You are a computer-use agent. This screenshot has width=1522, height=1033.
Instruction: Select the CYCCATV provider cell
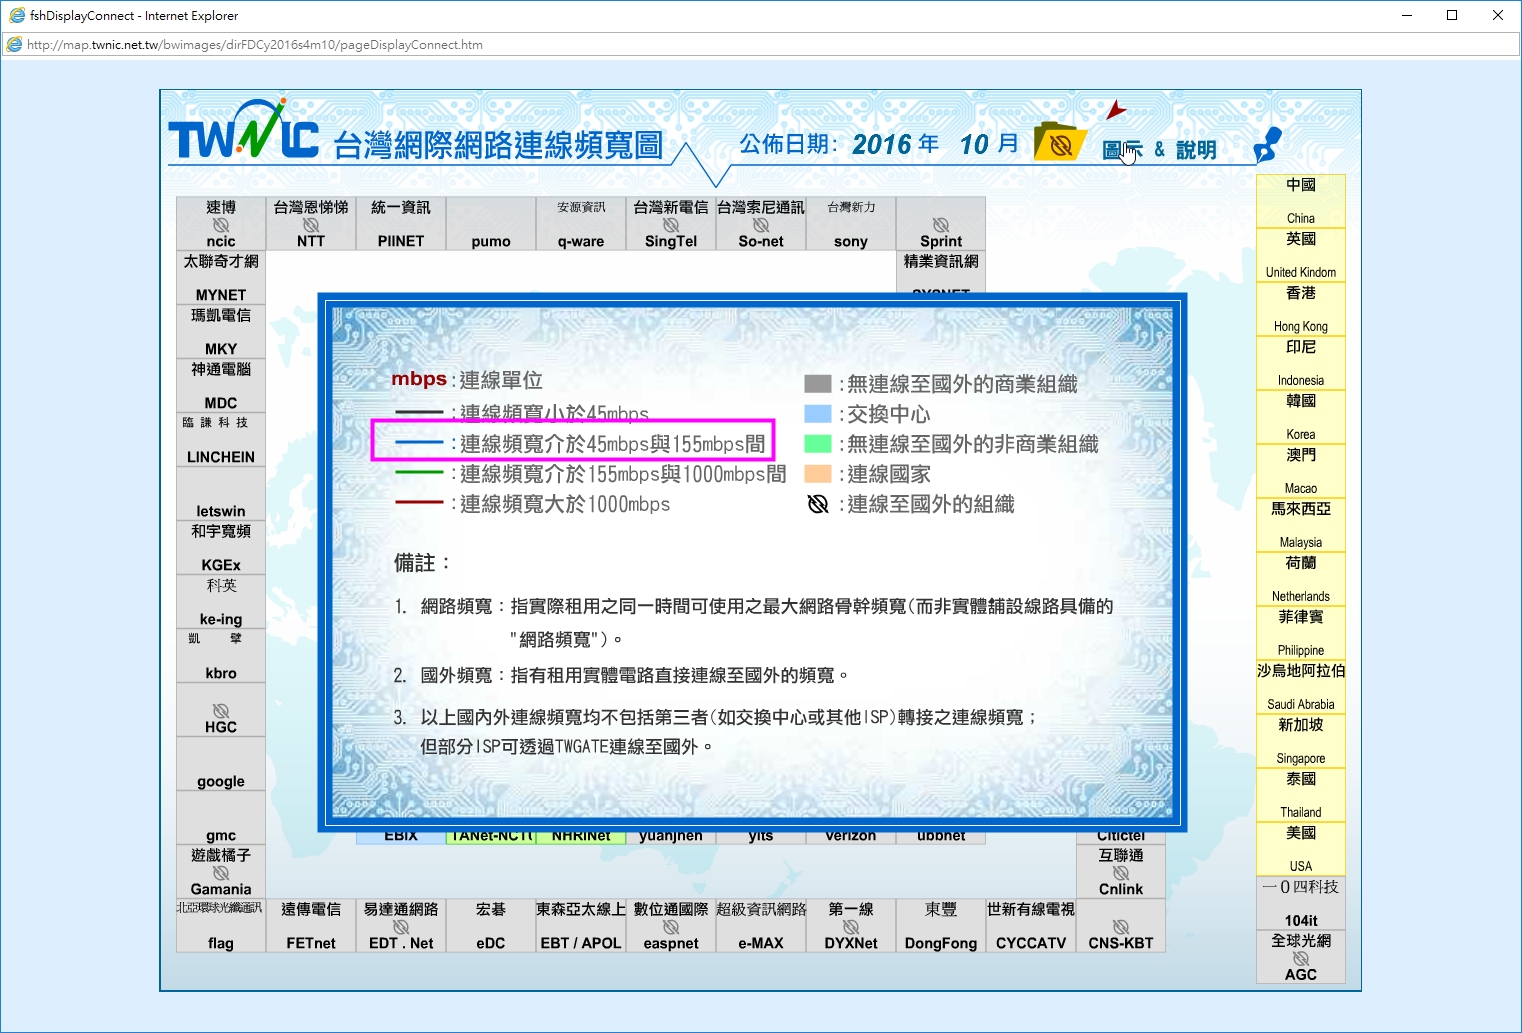[1031, 925]
